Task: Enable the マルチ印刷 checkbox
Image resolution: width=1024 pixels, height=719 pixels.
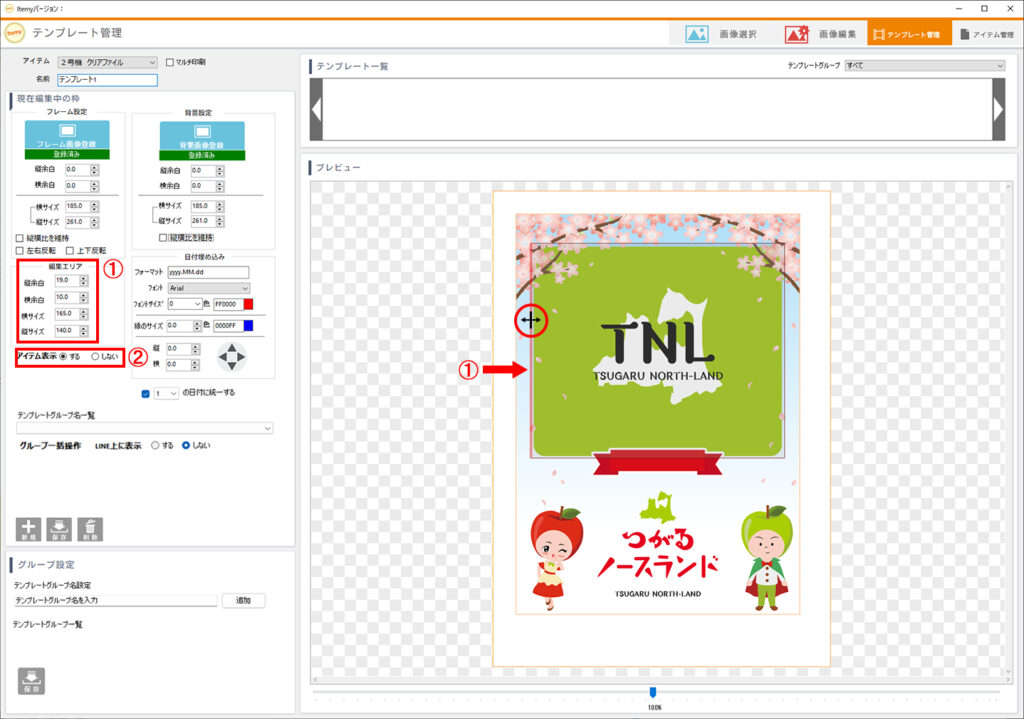Action: pyautogui.click(x=169, y=62)
